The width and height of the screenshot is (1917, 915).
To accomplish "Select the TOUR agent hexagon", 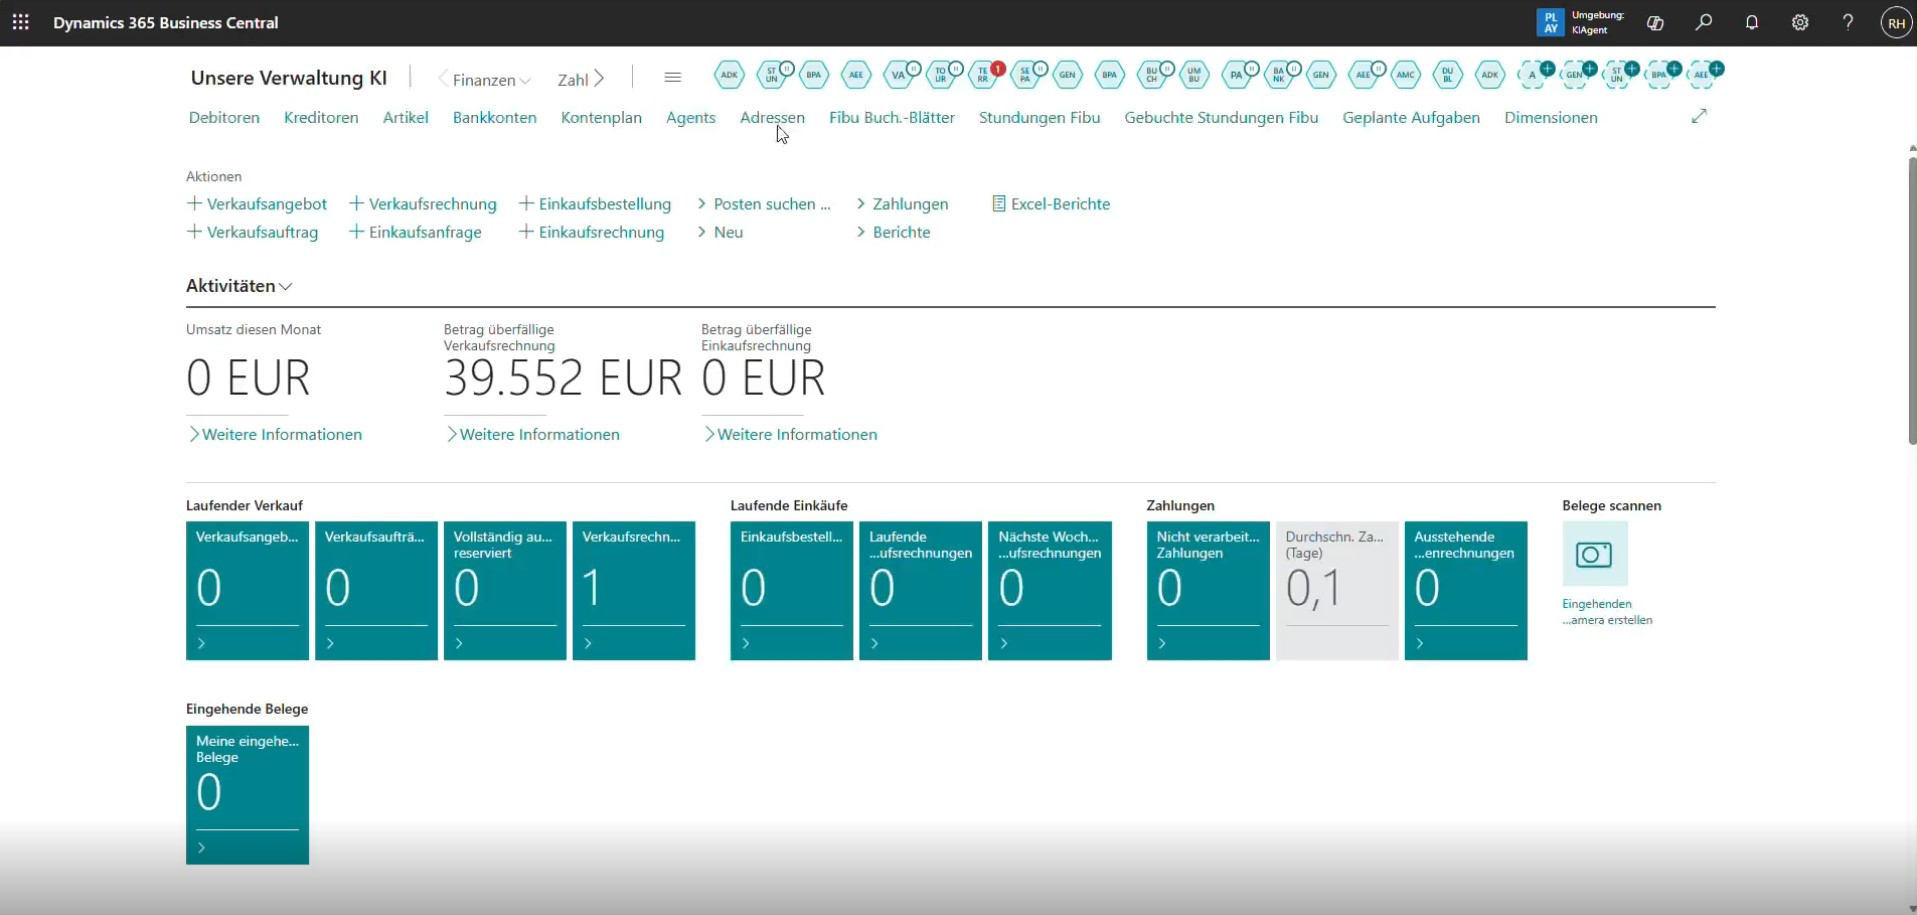I will pyautogui.click(x=942, y=74).
